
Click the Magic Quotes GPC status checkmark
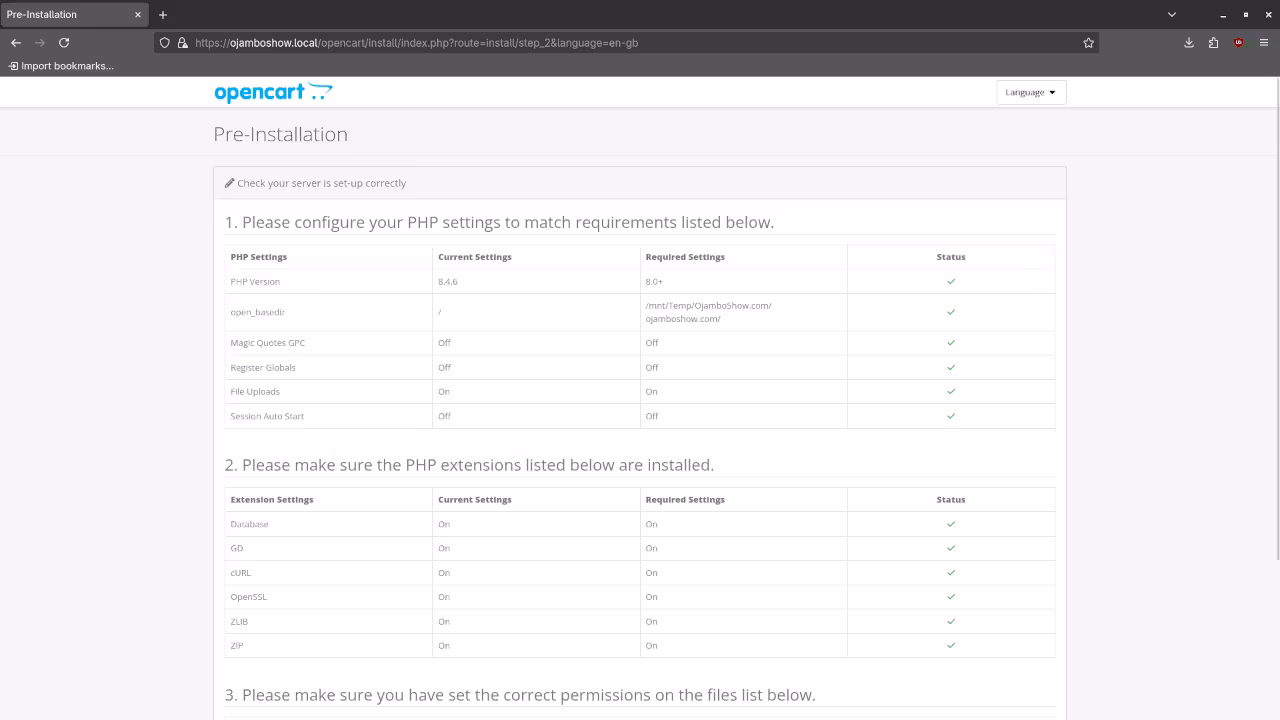coord(951,343)
